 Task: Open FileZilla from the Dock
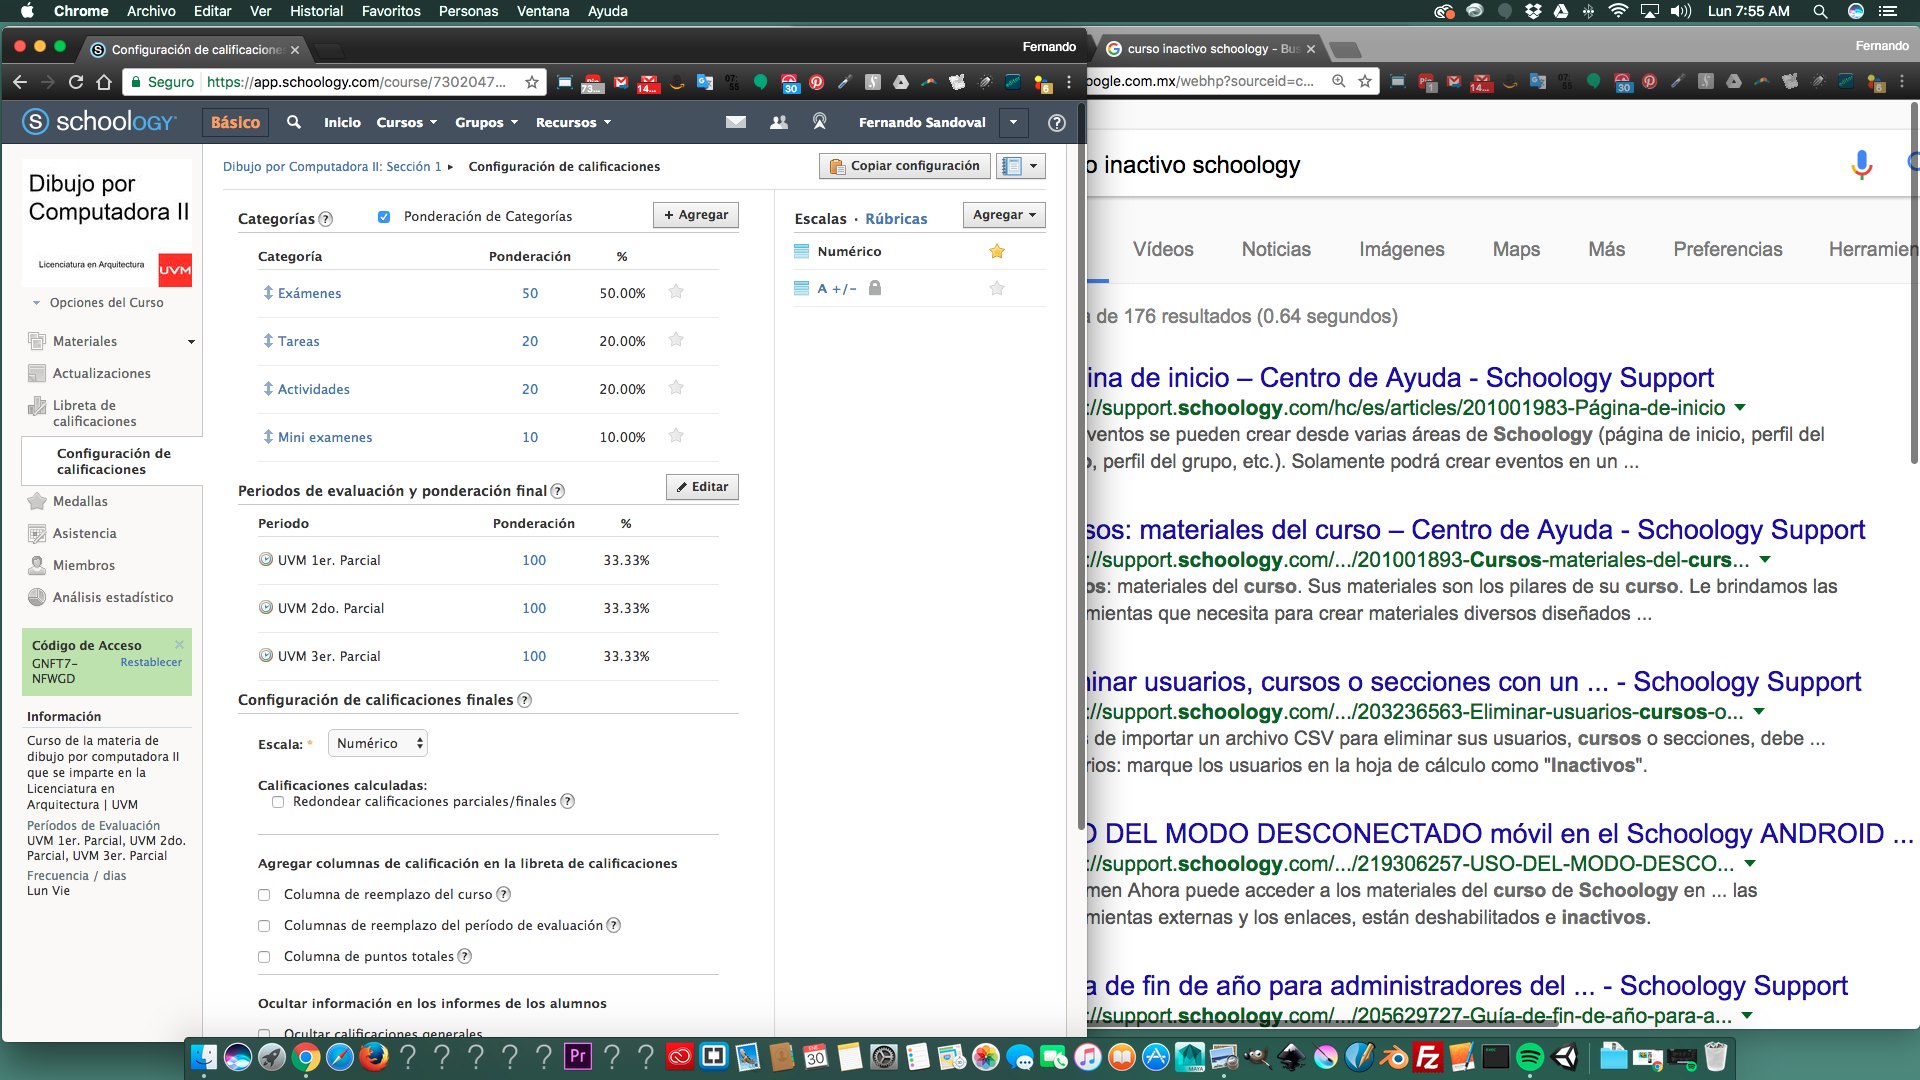[1428, 1057]
